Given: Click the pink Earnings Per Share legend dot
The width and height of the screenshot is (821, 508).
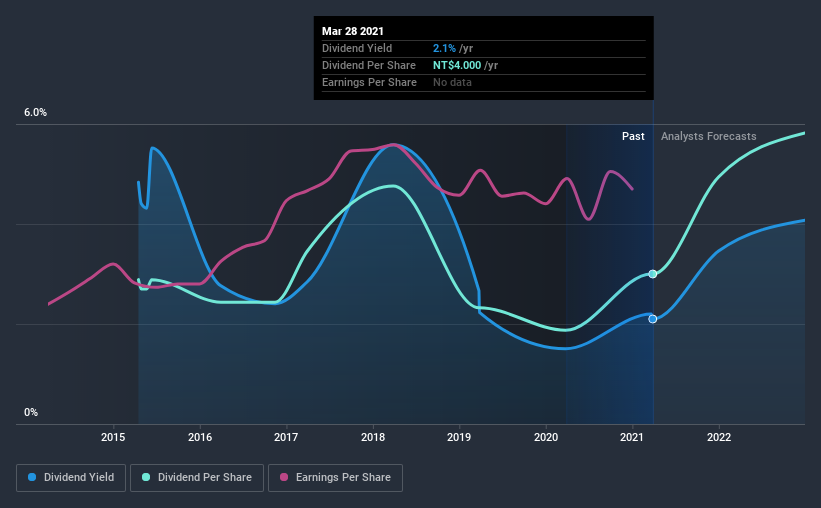Looking at the screenshot, I should click(x=284, y=477).
